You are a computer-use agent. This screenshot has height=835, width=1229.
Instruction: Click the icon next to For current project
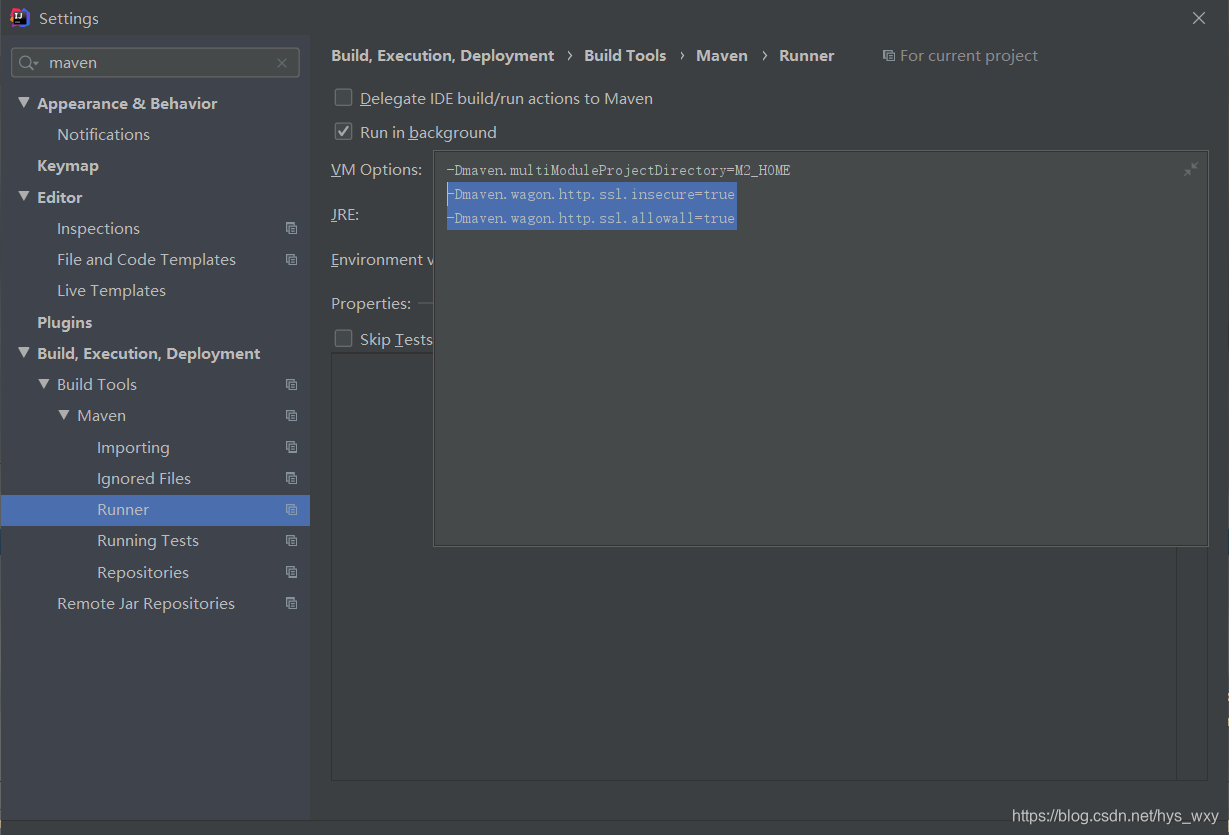[888, 56]
